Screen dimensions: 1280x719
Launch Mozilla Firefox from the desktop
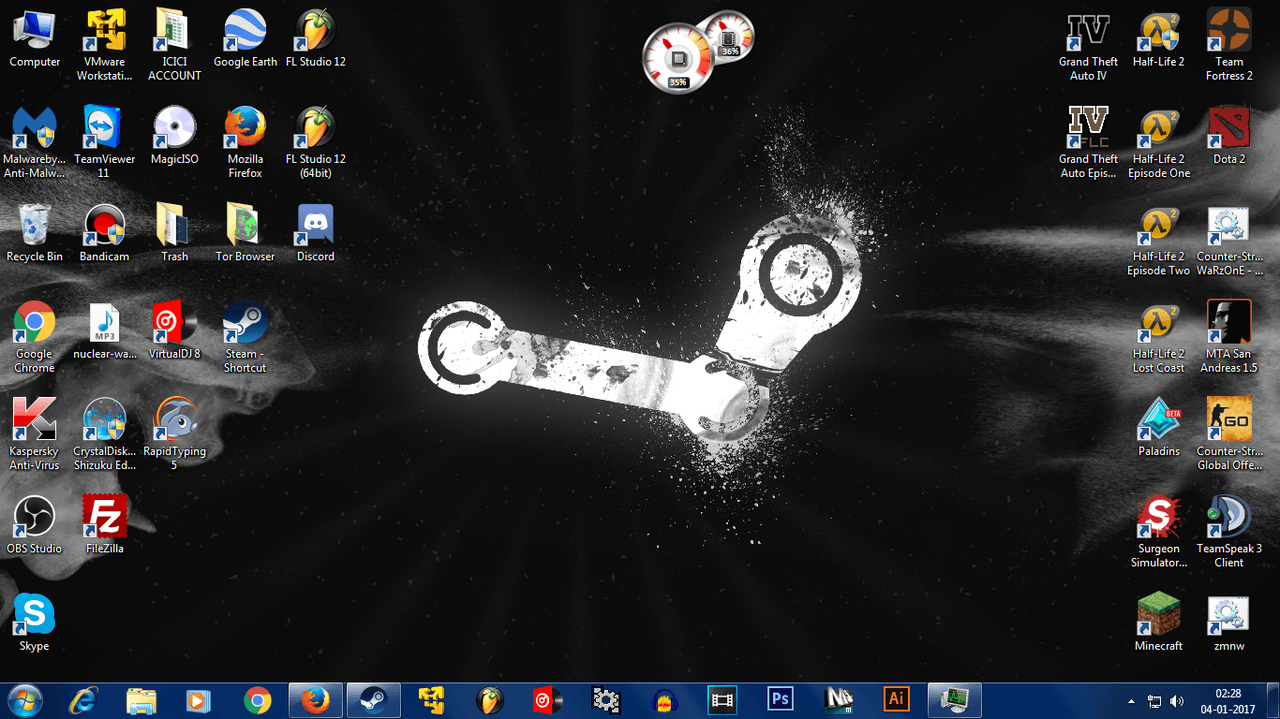click(x=244, y=135)
